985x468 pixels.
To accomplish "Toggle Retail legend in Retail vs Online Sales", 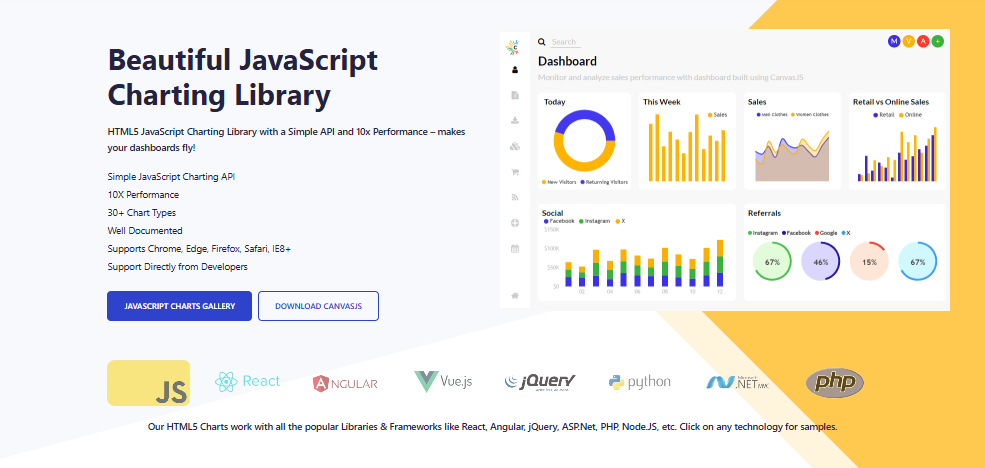I will (x=884, y=115).
